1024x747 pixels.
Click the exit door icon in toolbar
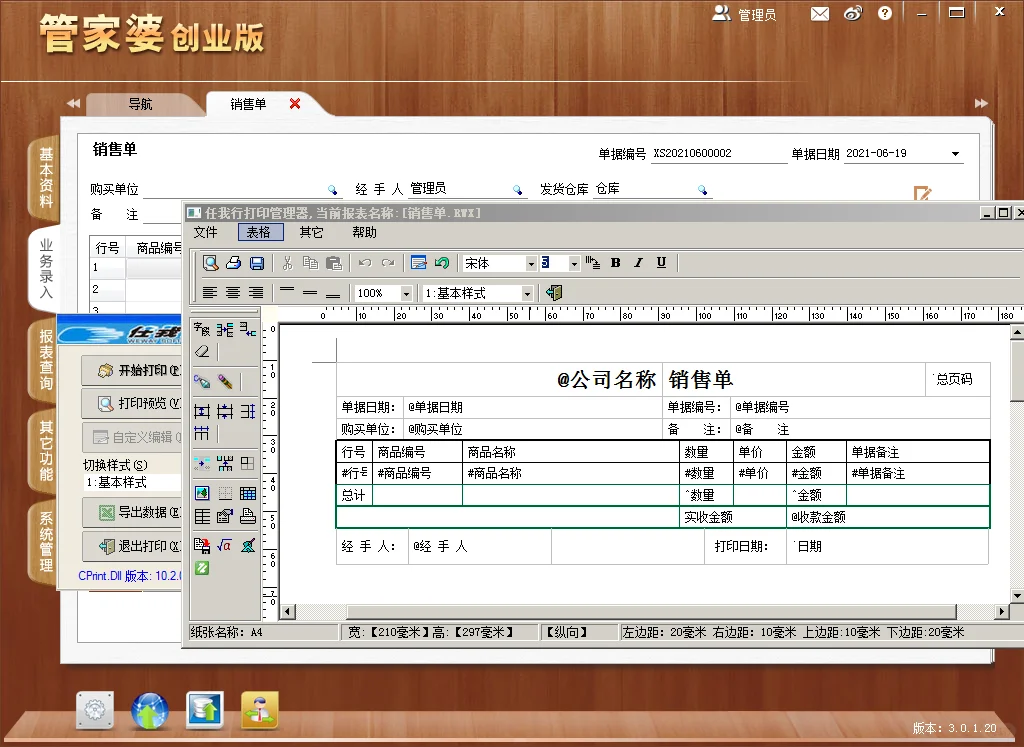point(554,293)
